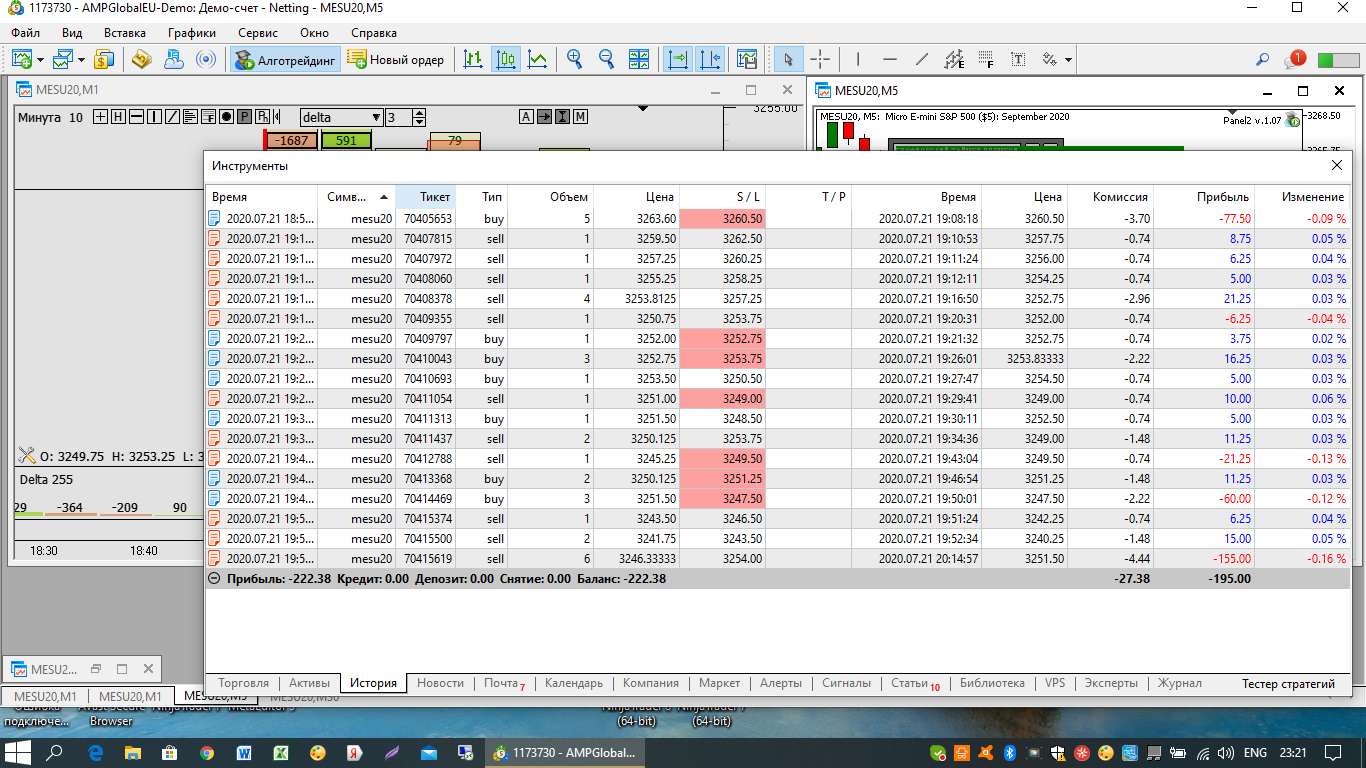Save chart as template icon
This screenshot has height=768, width=1366.
(746, 59)
